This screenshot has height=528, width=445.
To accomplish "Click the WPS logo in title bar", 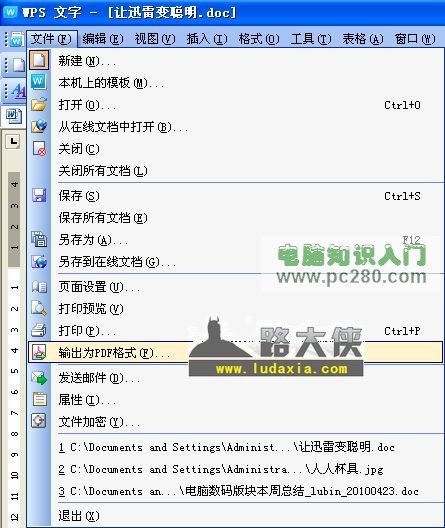I will point(10,12).
